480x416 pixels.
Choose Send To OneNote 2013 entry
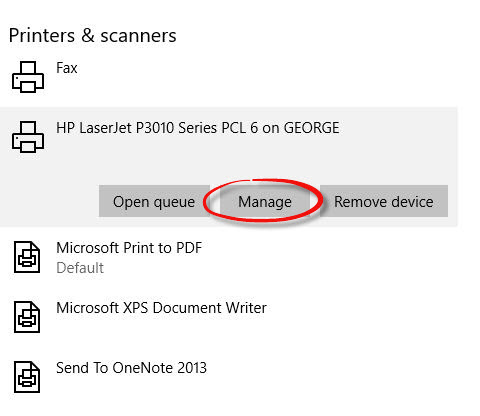click(131, 368)
